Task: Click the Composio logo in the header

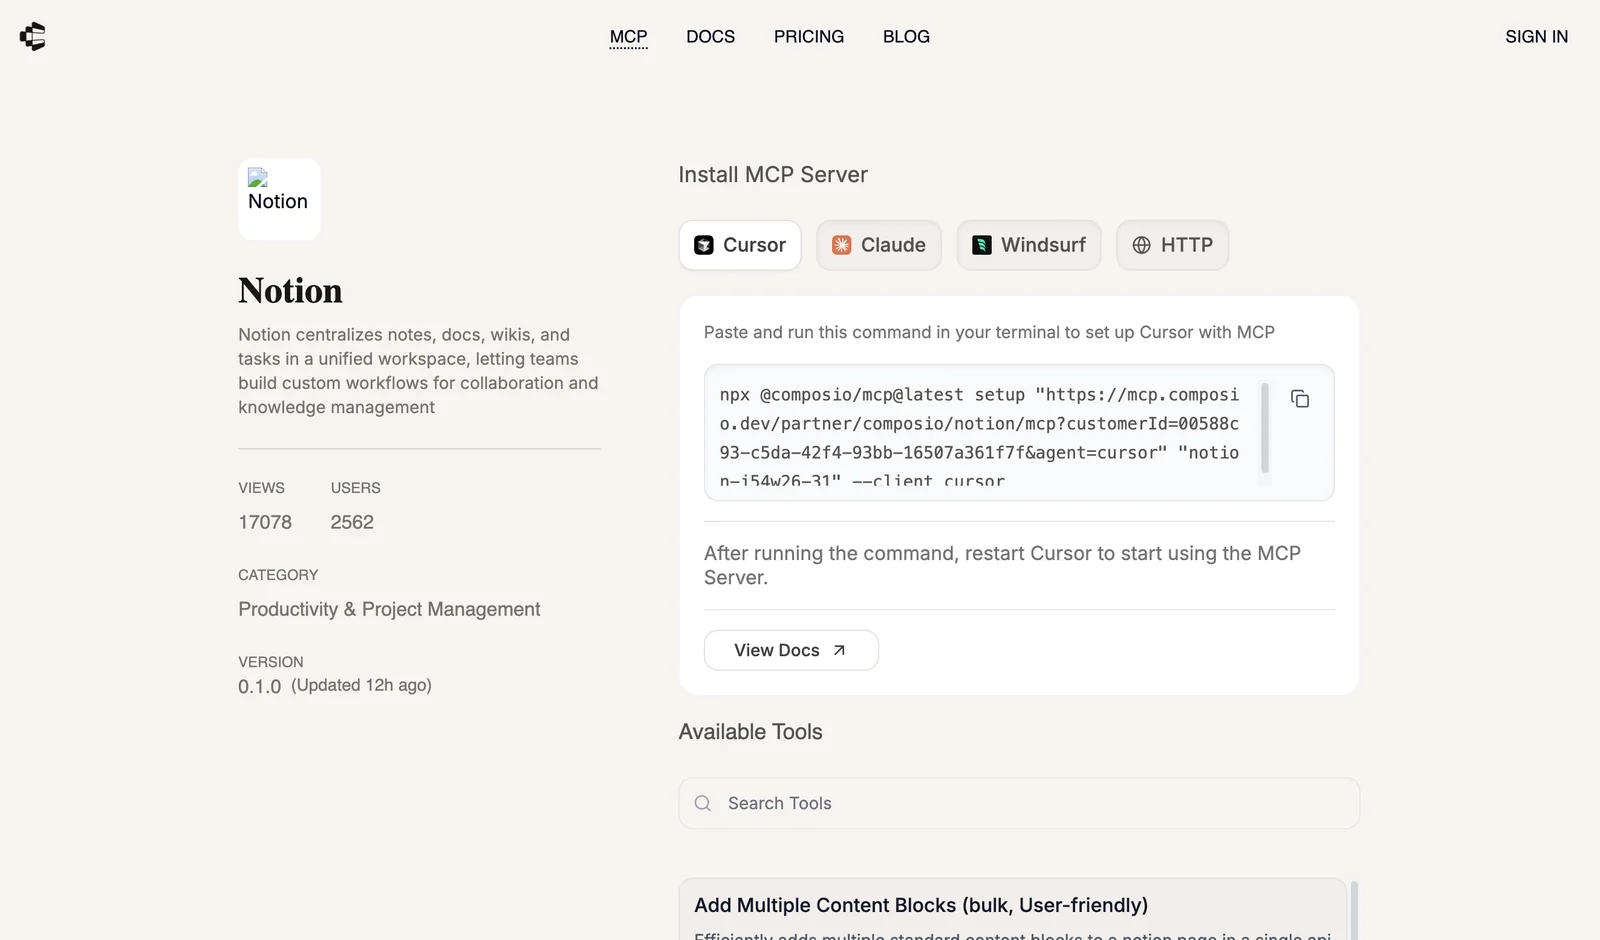Action: click(x=33, y=37)
